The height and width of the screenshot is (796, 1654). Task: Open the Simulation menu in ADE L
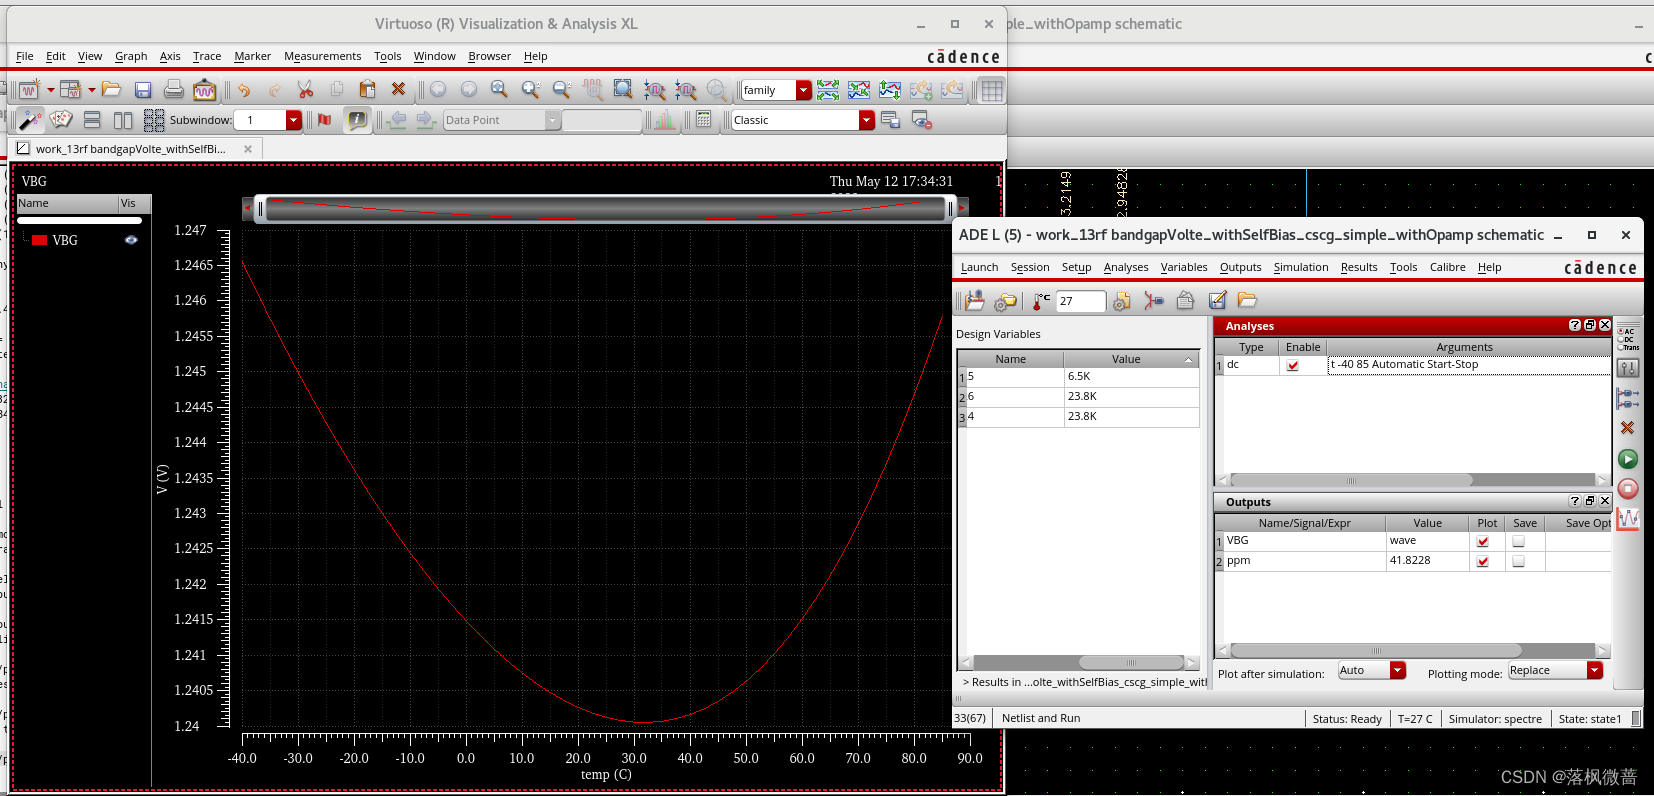point(1300,267)
